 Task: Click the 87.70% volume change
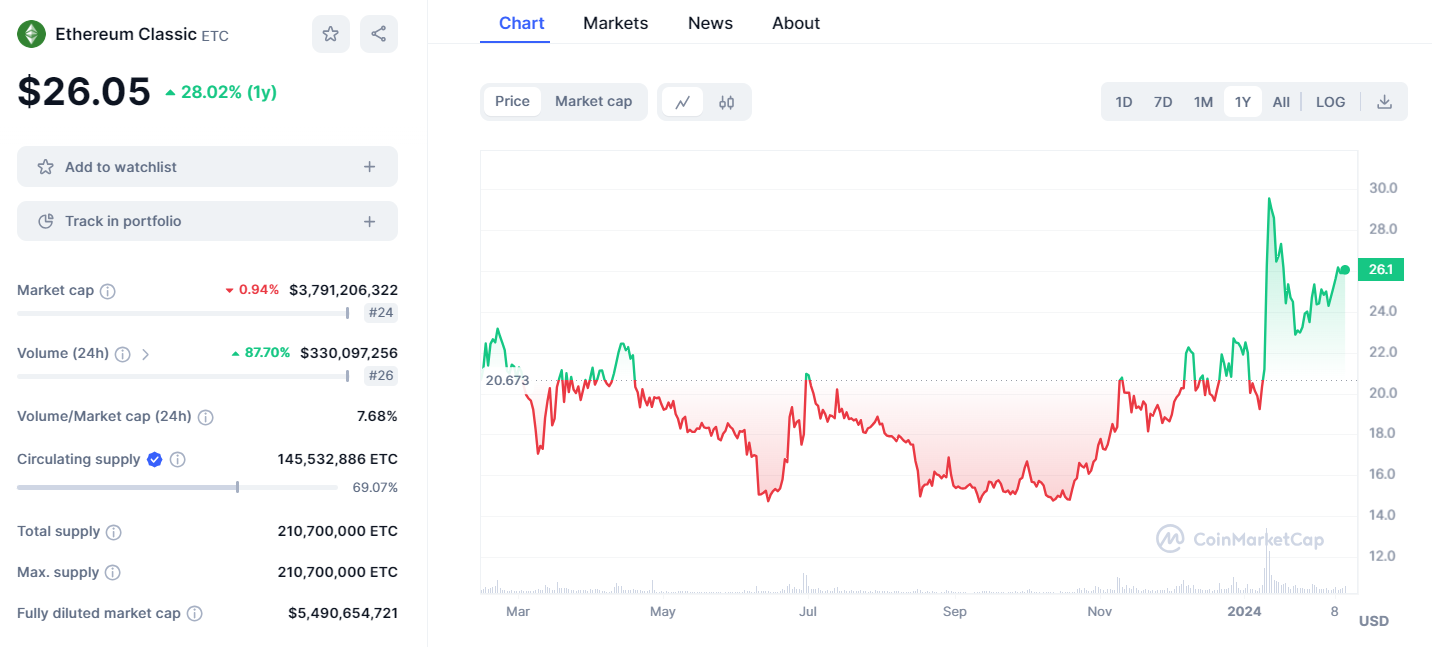pos(260,353)
